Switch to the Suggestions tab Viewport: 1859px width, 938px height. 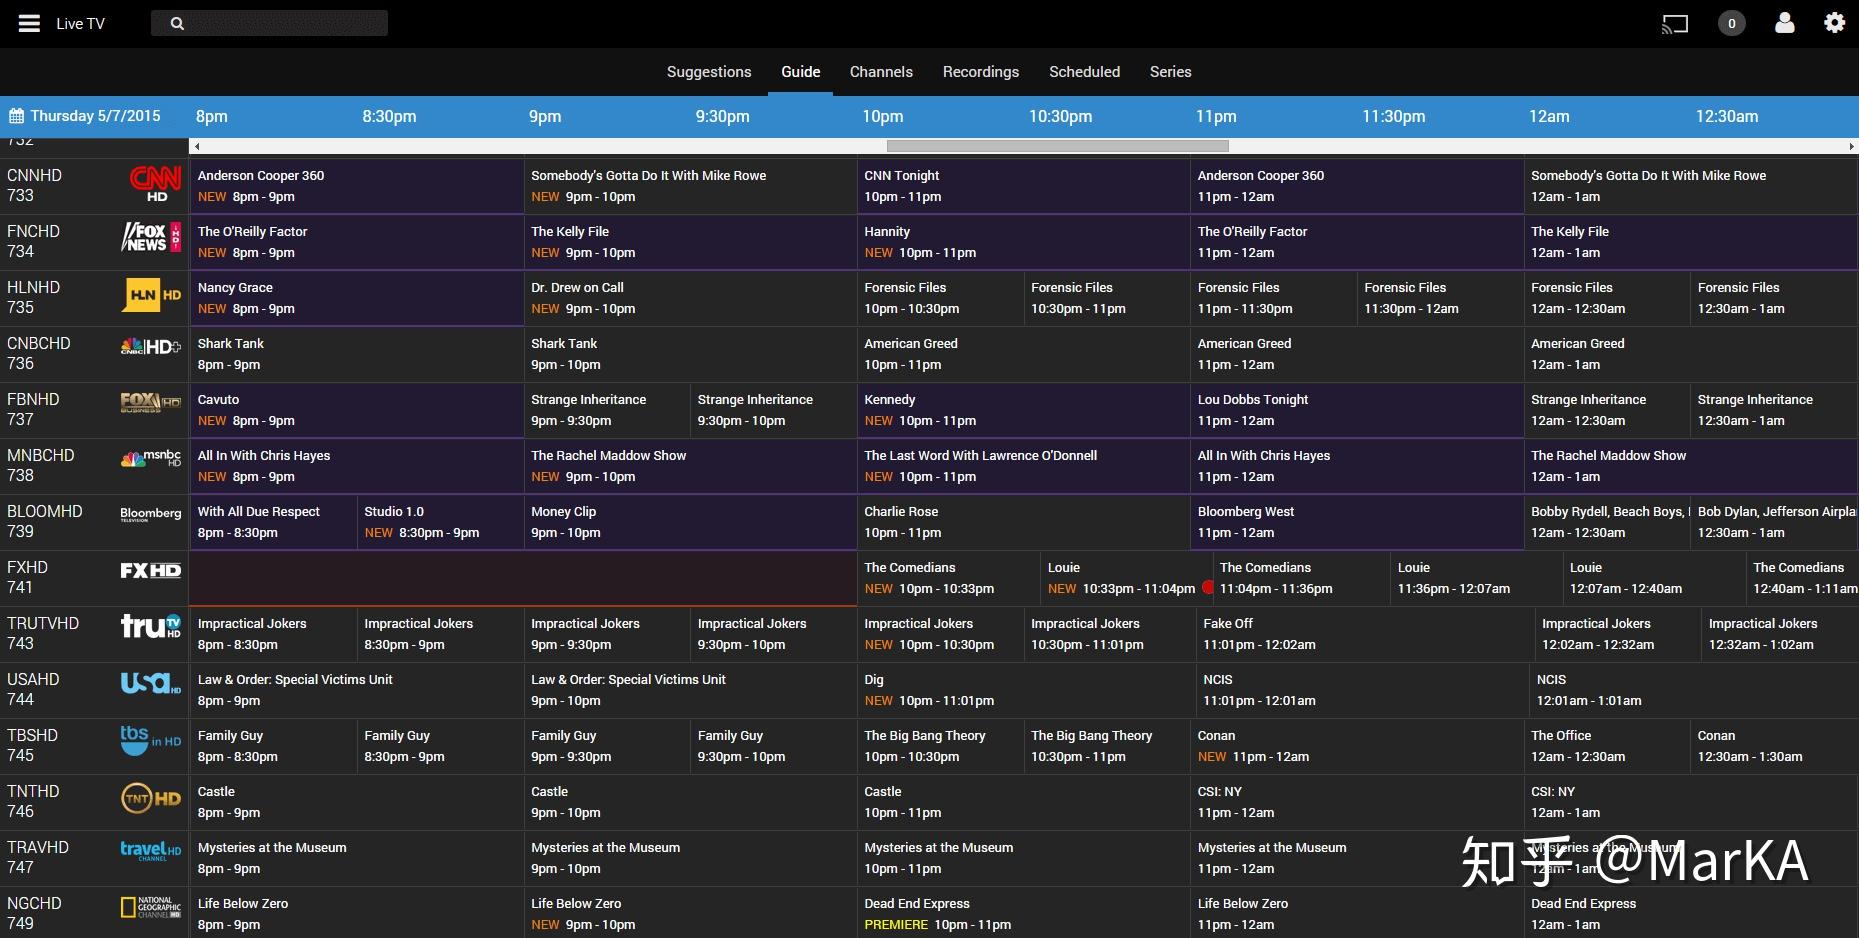pos(709,72)
